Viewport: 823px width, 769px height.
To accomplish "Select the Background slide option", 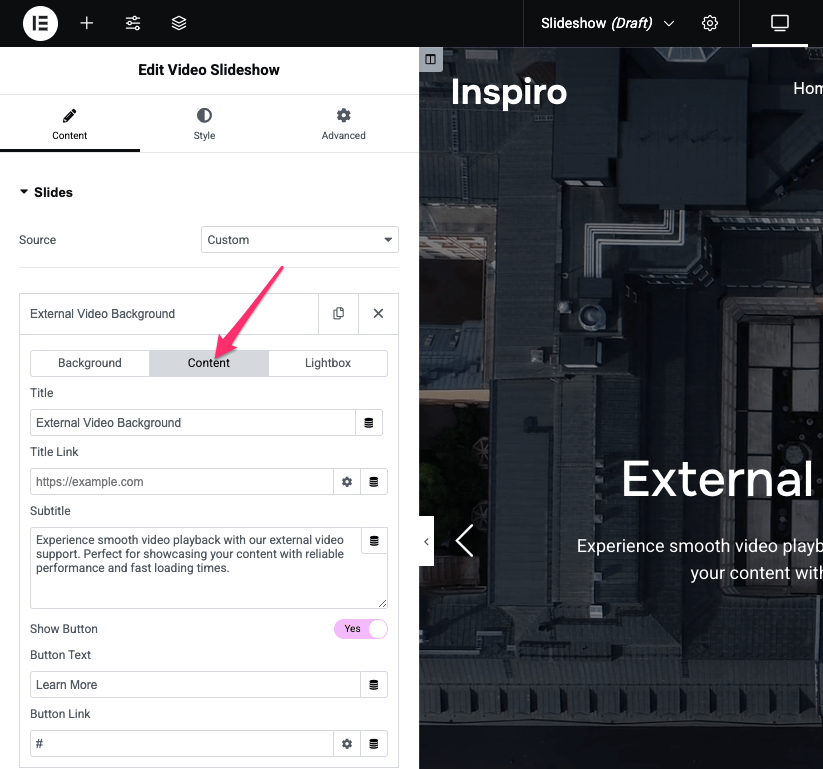I will (90, 363).
